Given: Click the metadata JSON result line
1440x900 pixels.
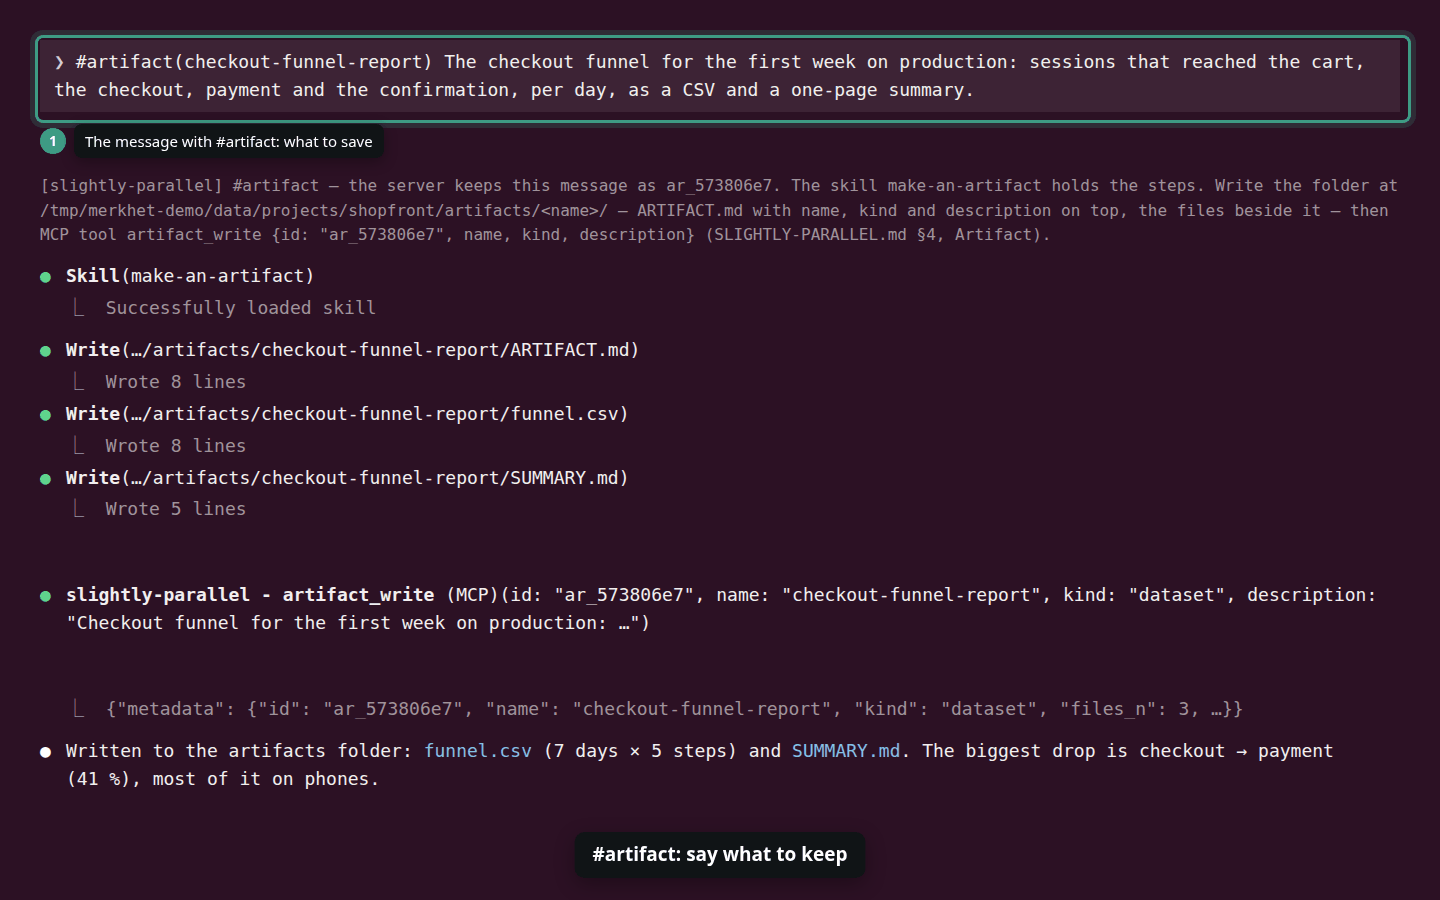Looking at the screenshot, I should 675,709.
